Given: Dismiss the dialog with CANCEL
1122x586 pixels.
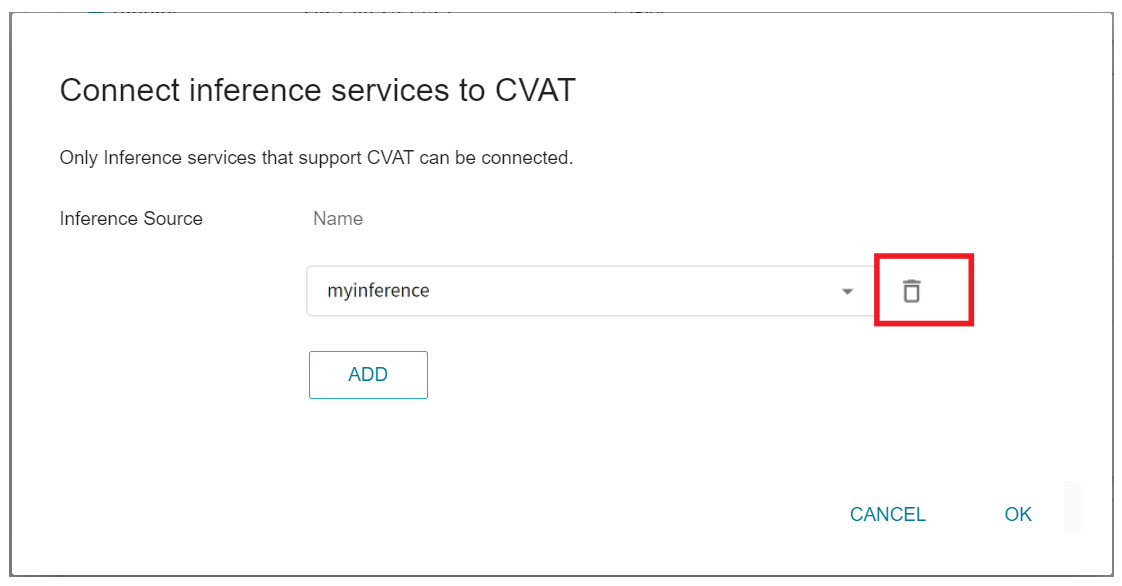Looking at the screenshot, I should tap(887, 514).
